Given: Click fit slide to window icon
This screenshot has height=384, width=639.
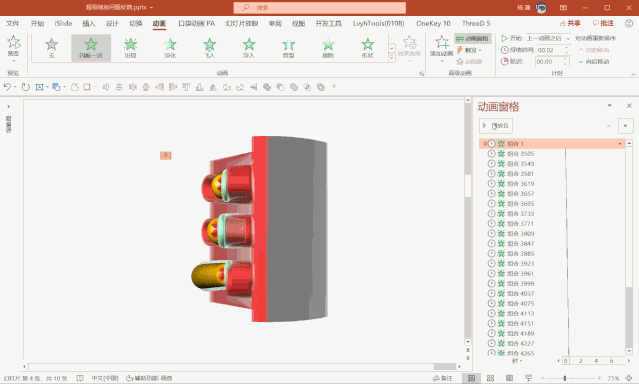Looking at the screenshot, I should (x=630, y=378).
